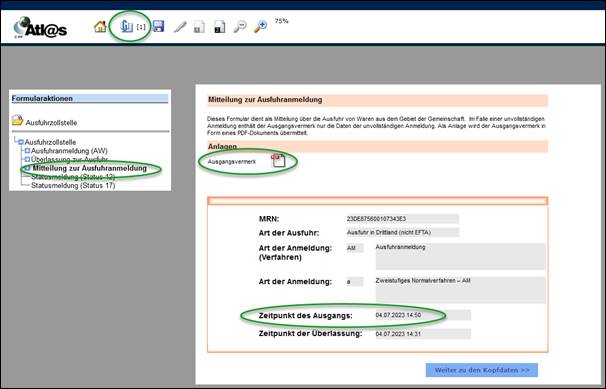Screen dimensions: 606x389
Task: Select Ausfuhranmeldung (AW) in the tree
Action: 69,151
